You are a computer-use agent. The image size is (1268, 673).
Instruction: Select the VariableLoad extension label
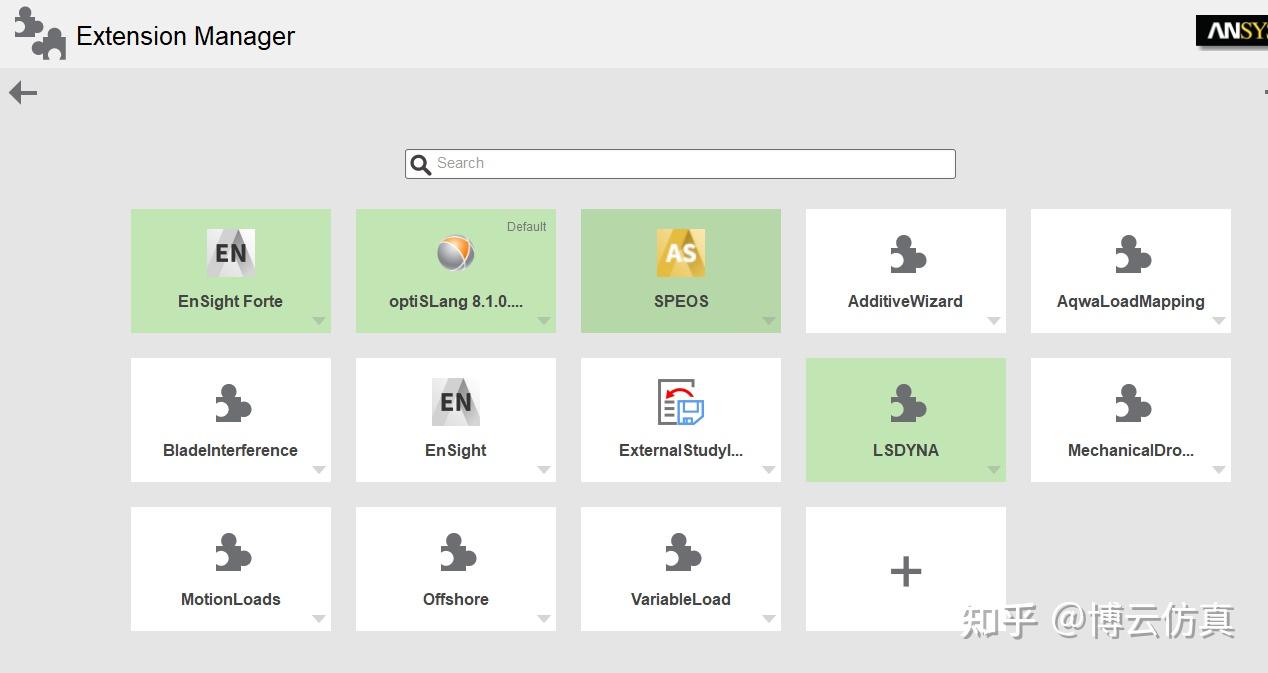pyautogui.click(x=681, y=599)
